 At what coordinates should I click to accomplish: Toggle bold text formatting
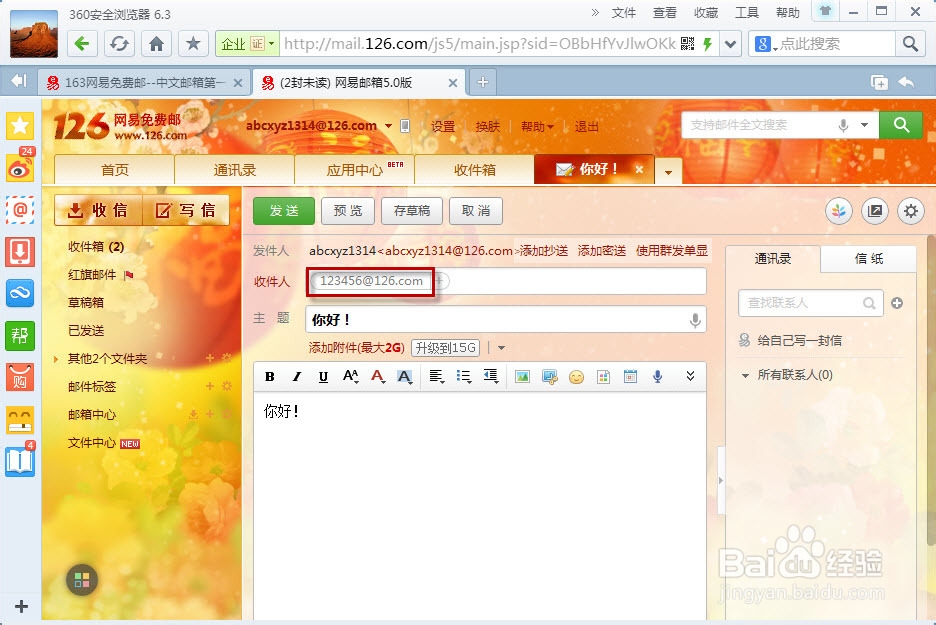point(269,377)
